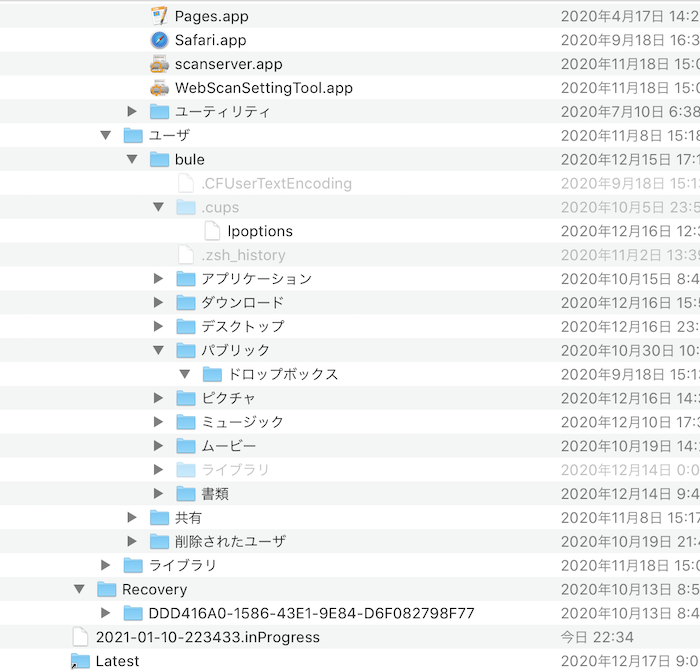Collapse the ドロップボックス folder
Viewport: 700px width, 670px height.
[184, 374]
